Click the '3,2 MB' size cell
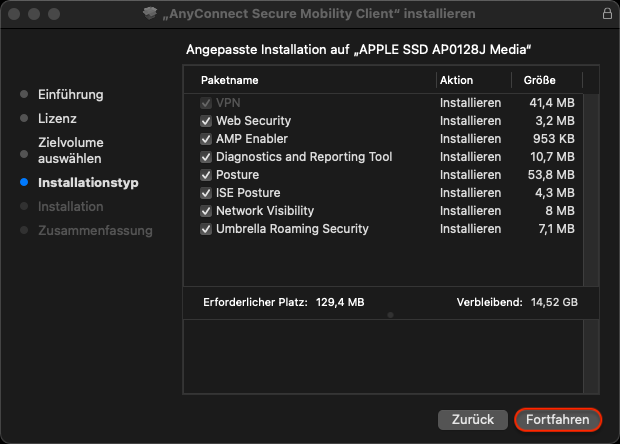Viewport: 620px width, 444px height. coord(555,121)
